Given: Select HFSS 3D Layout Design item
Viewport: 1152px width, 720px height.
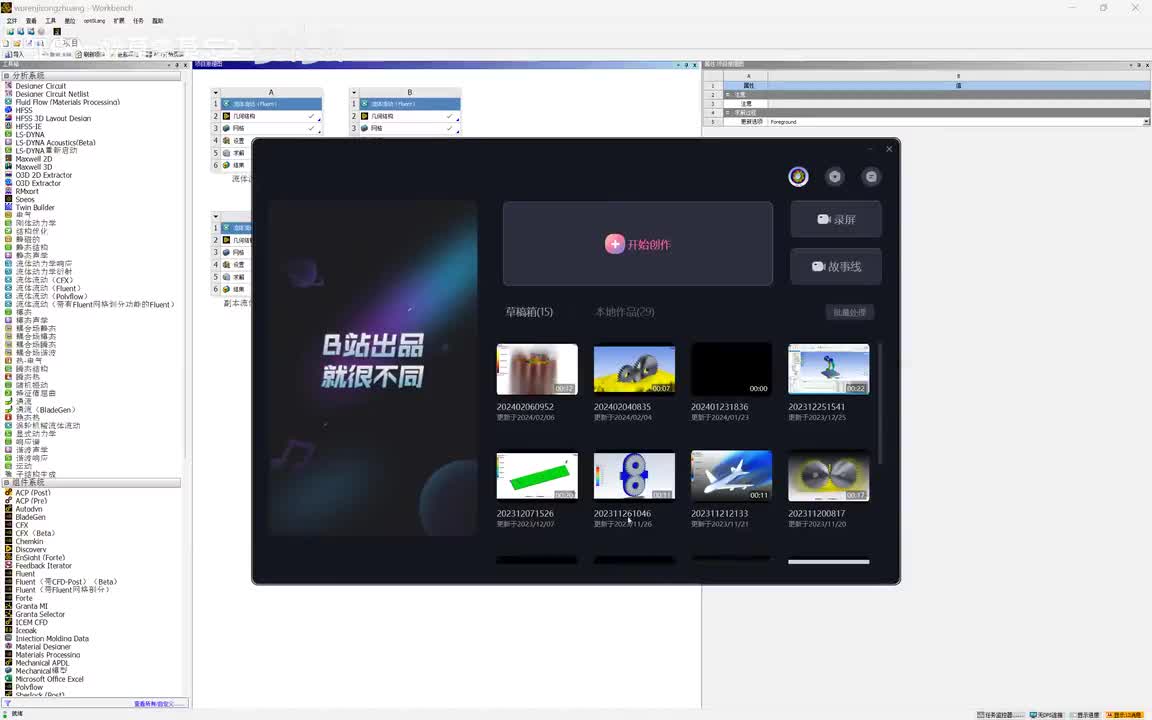Looking at the screenshot, I should [53, 118].
